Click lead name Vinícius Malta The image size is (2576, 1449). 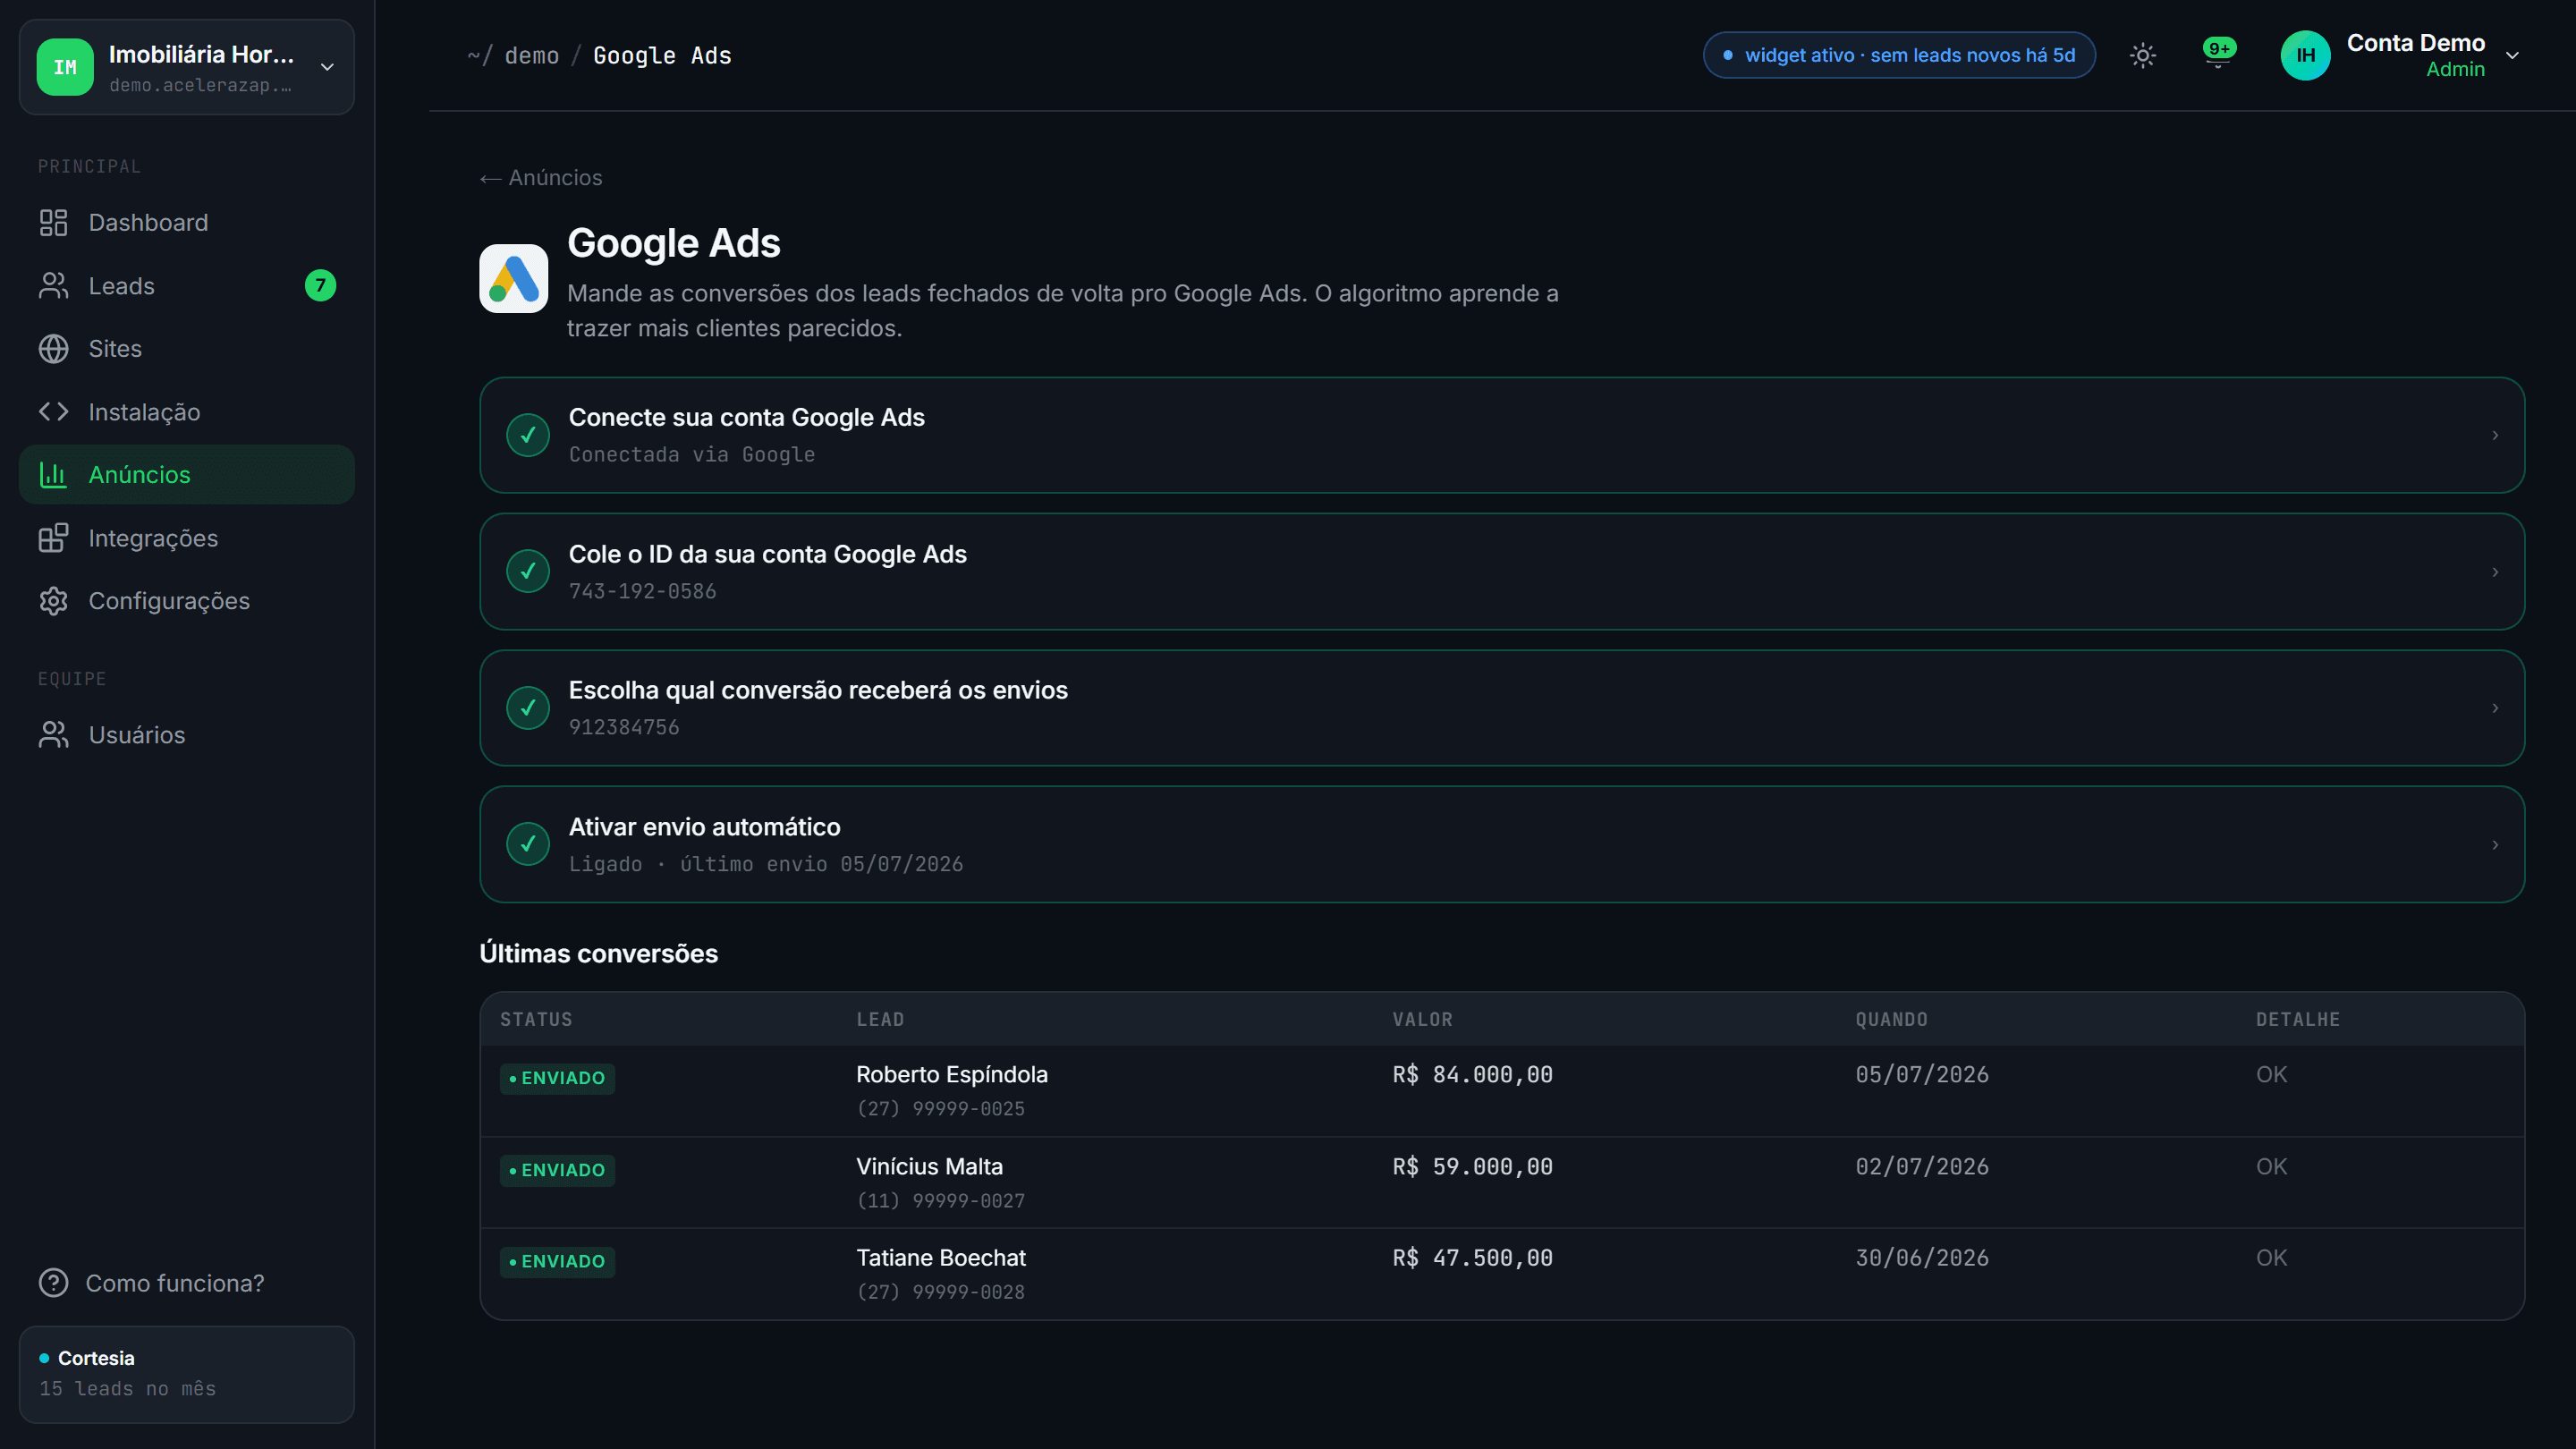click(929, 1167)
